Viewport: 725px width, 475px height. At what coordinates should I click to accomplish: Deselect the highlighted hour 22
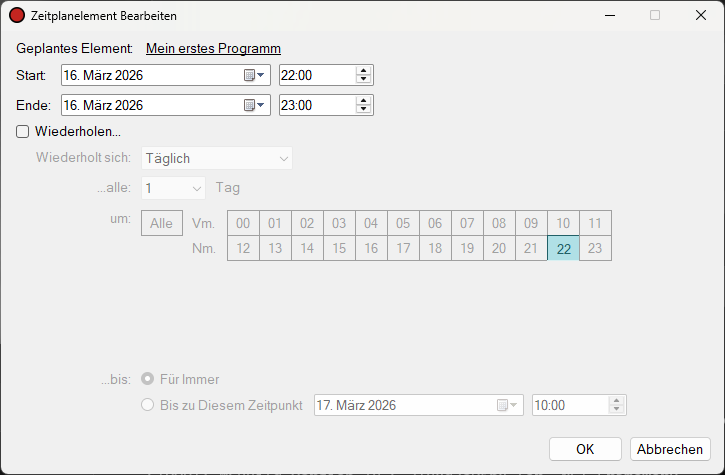click(563, 248)
